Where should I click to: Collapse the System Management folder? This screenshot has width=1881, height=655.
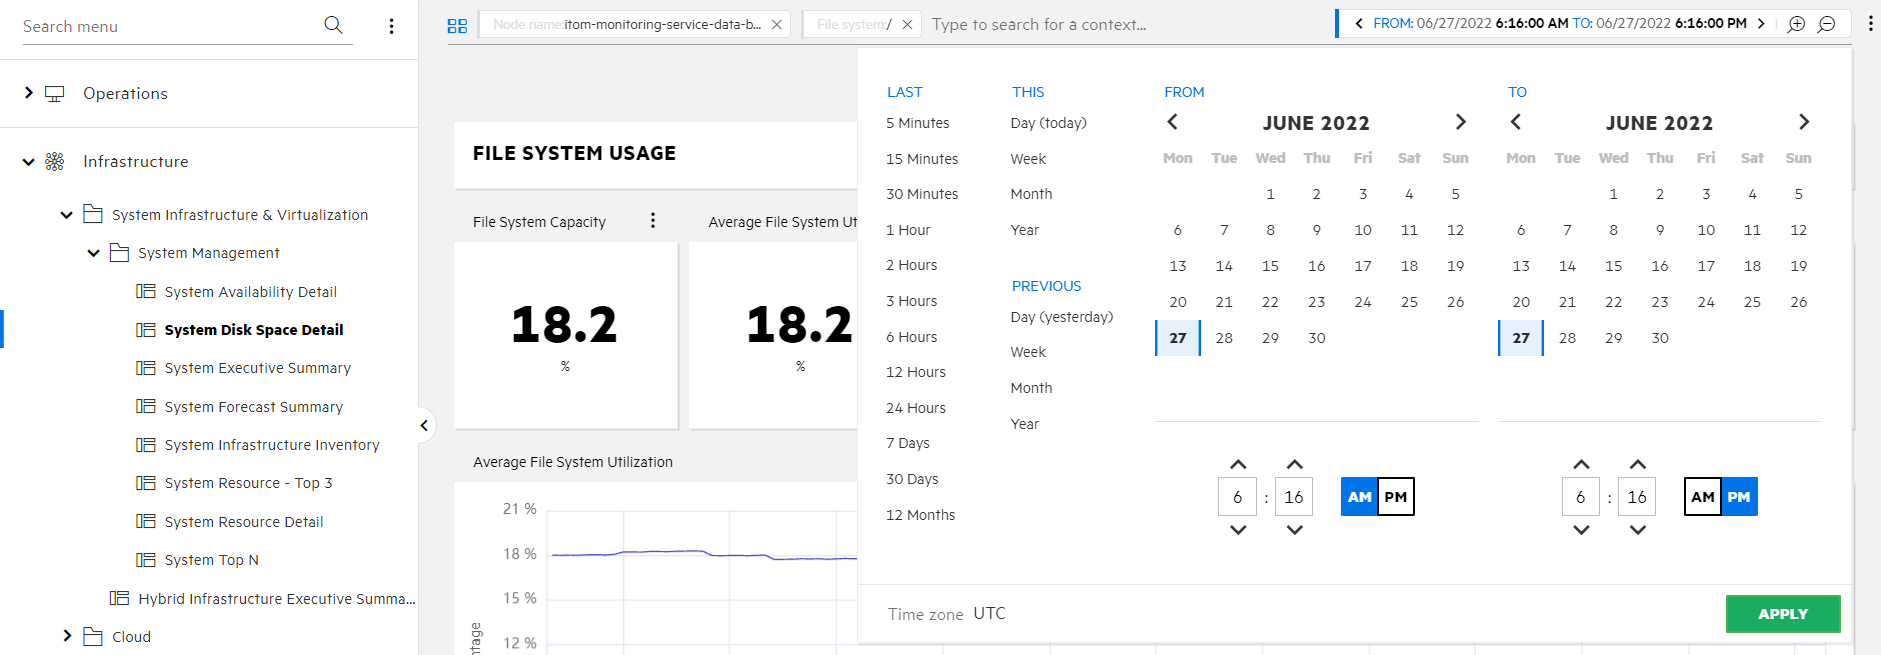[93, 253]
